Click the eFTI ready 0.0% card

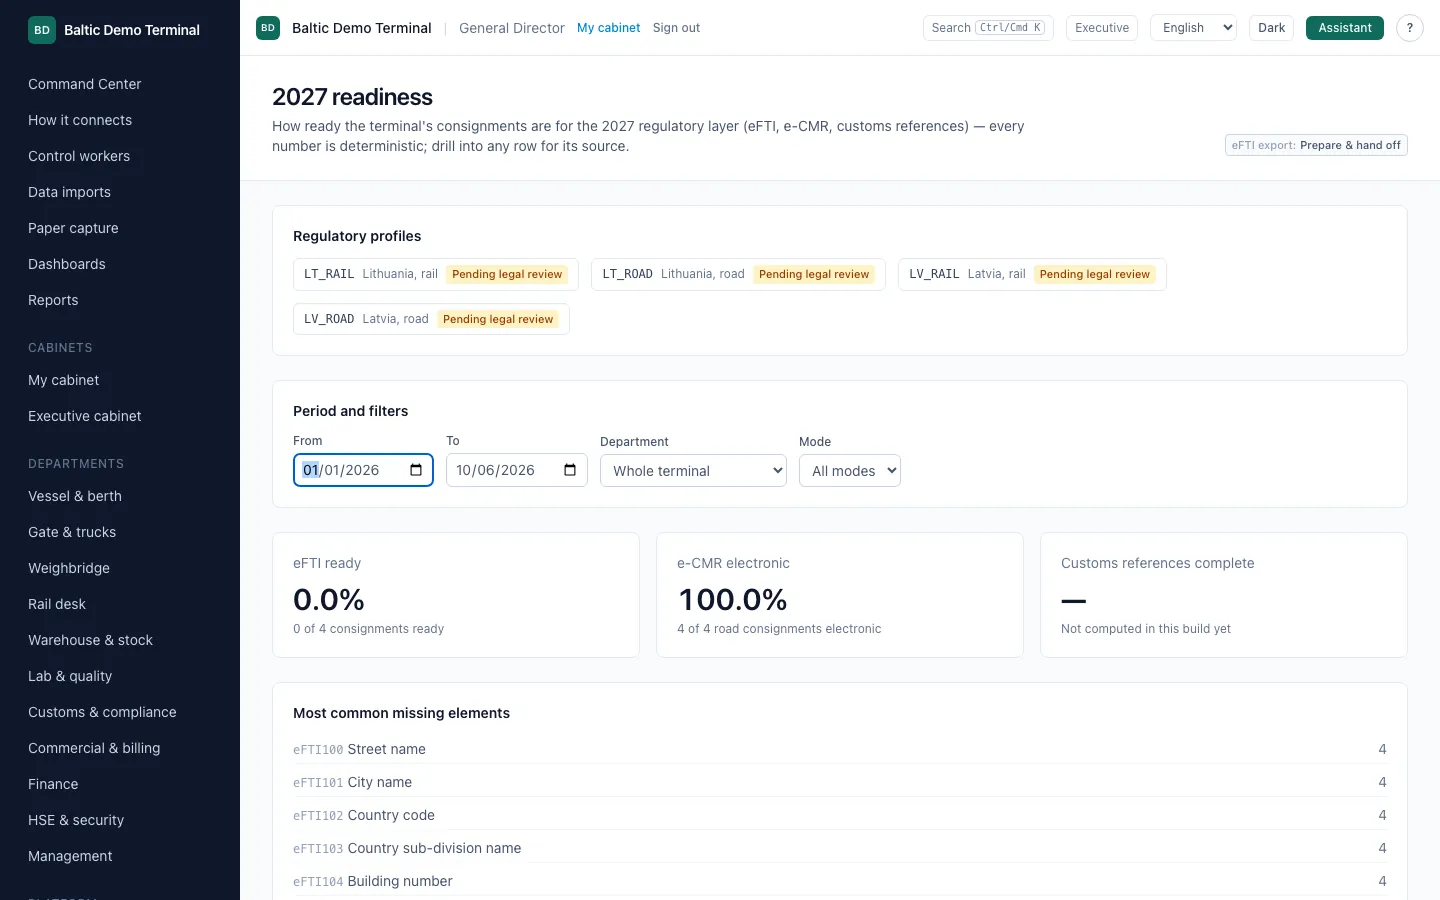(456, 595)
